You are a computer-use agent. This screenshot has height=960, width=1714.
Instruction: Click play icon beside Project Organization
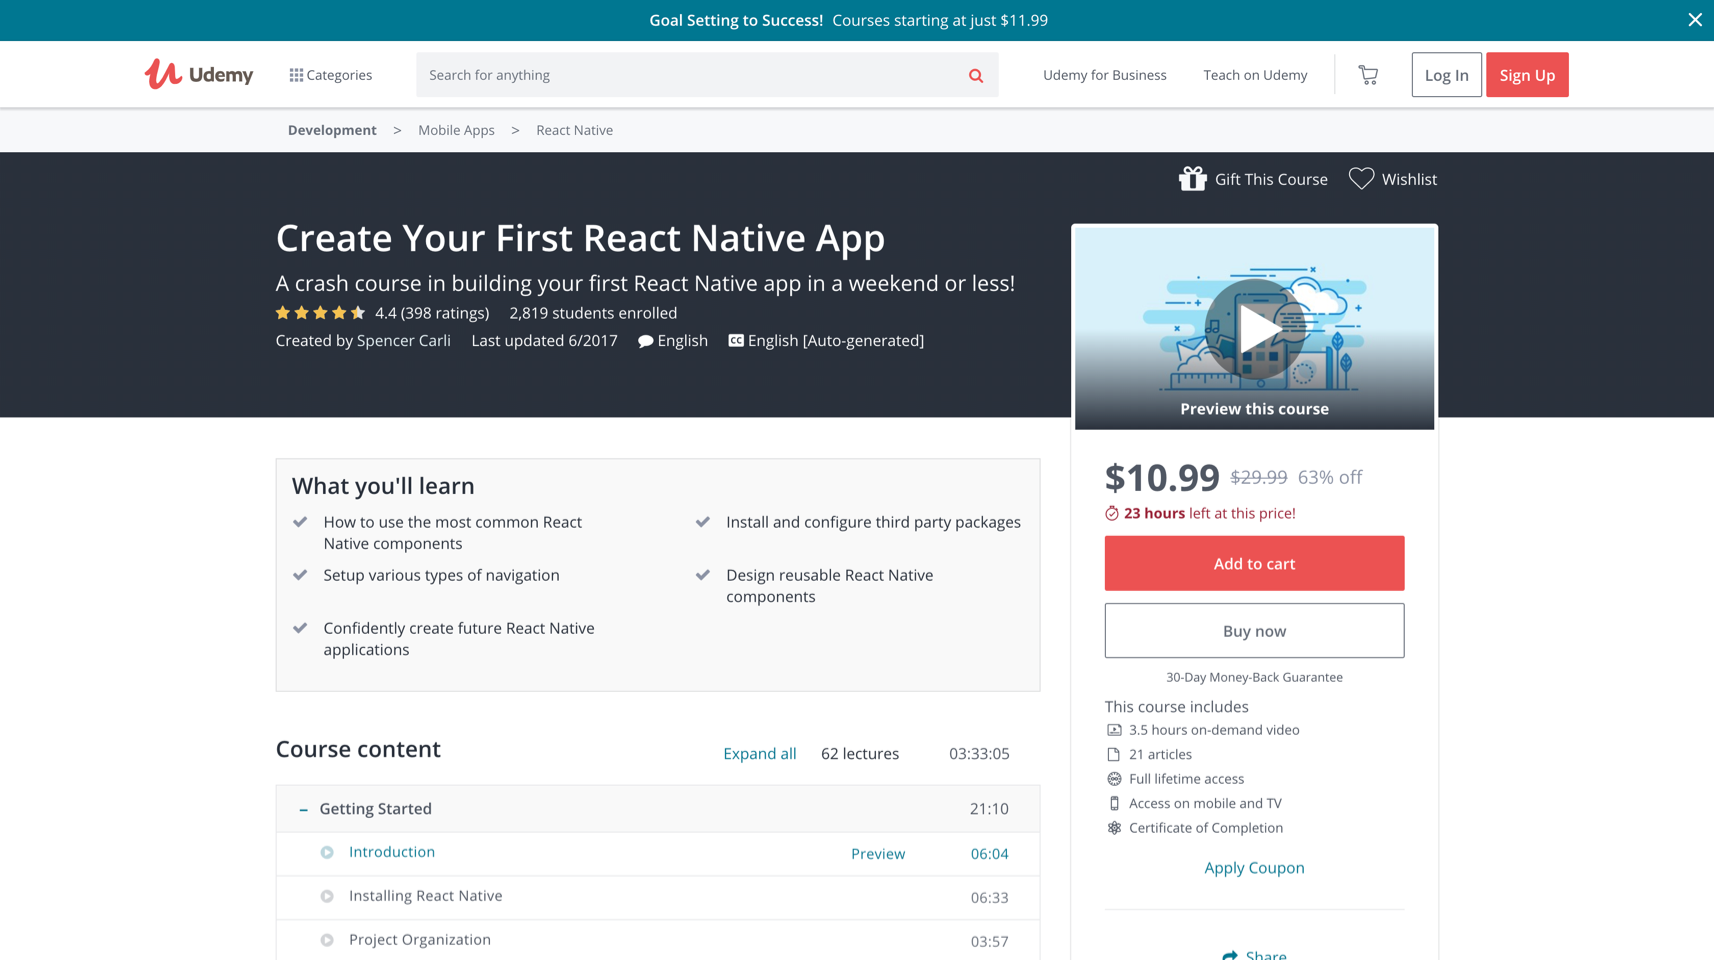point(327,940)
